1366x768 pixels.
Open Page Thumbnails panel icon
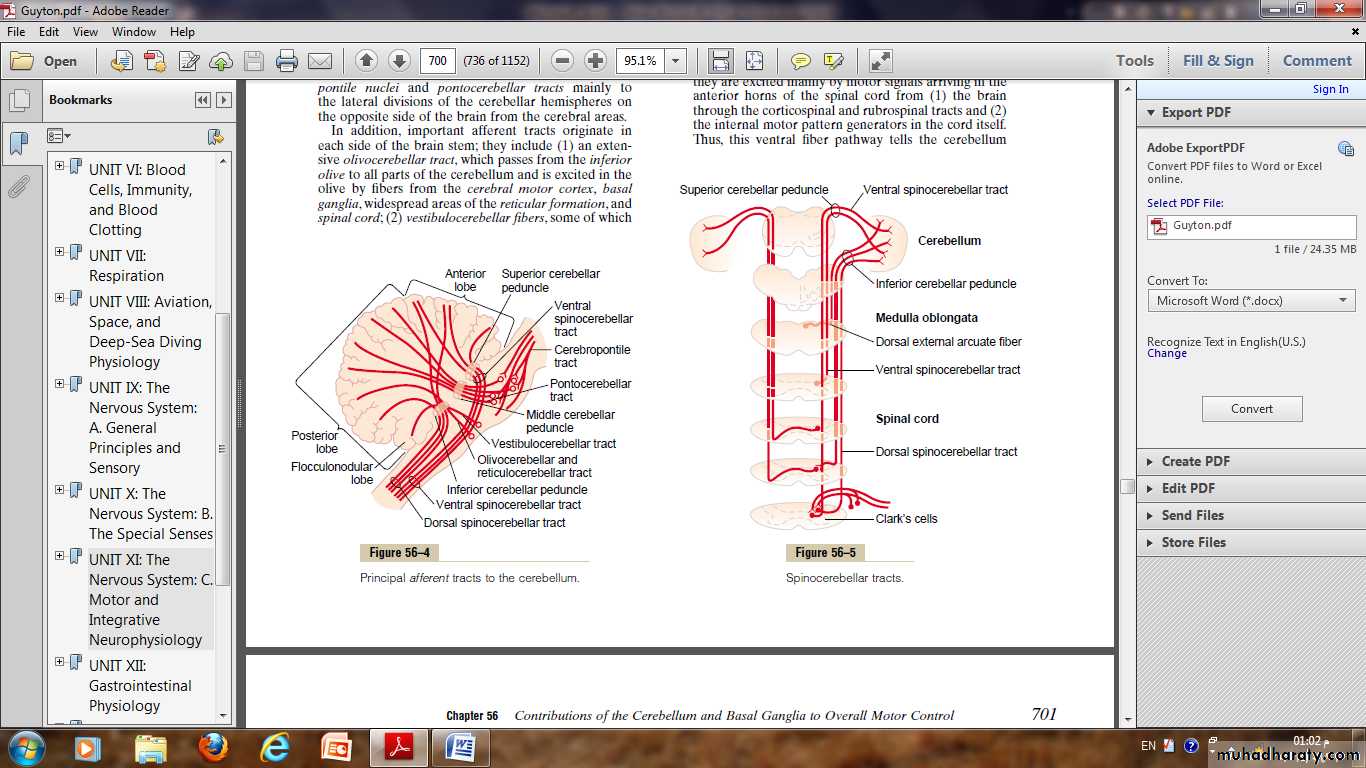click(18, 101)
